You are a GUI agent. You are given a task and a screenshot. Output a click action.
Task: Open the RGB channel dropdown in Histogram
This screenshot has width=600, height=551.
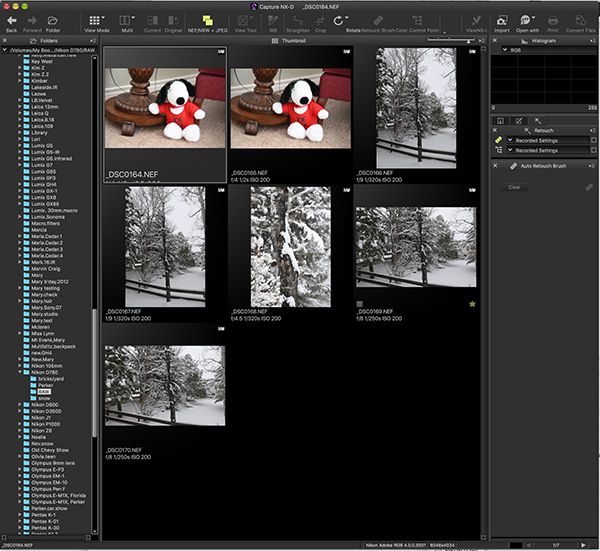point(505,50)
